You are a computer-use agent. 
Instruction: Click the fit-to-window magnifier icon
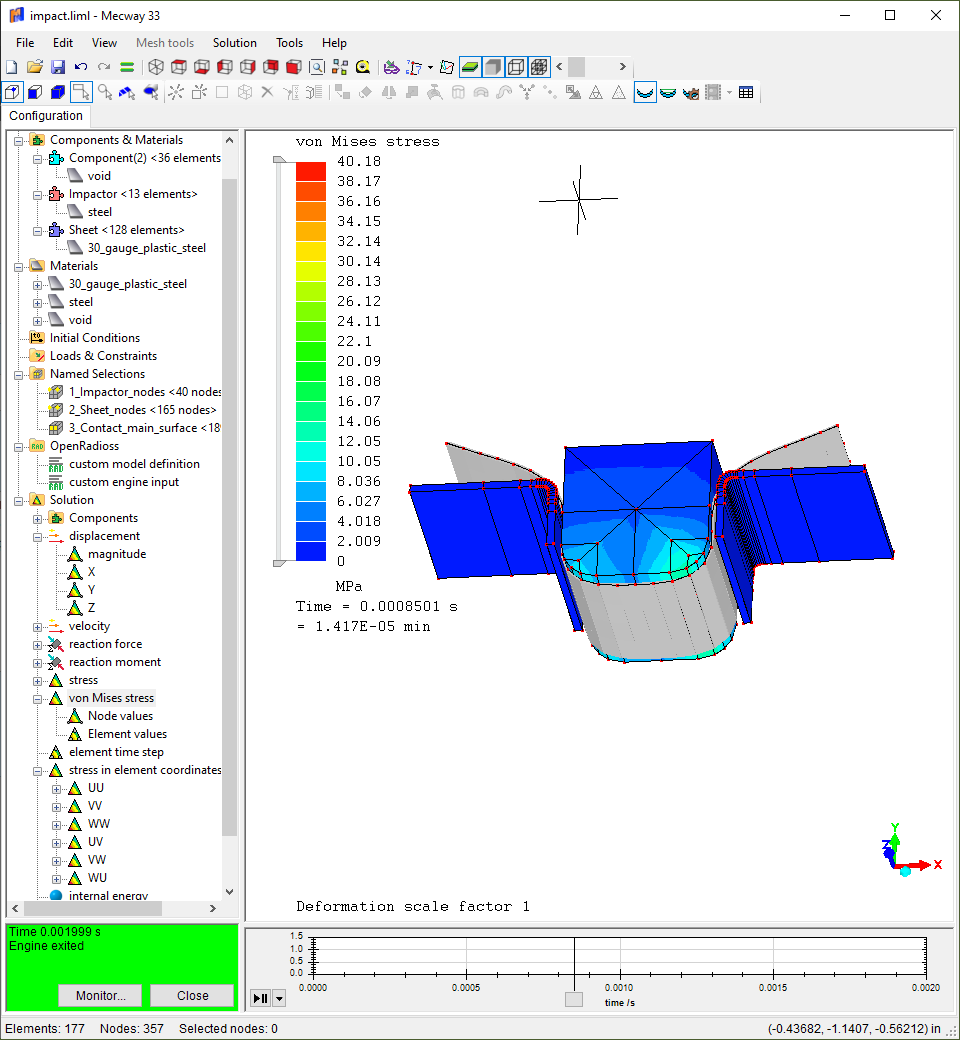coord(317,67)
